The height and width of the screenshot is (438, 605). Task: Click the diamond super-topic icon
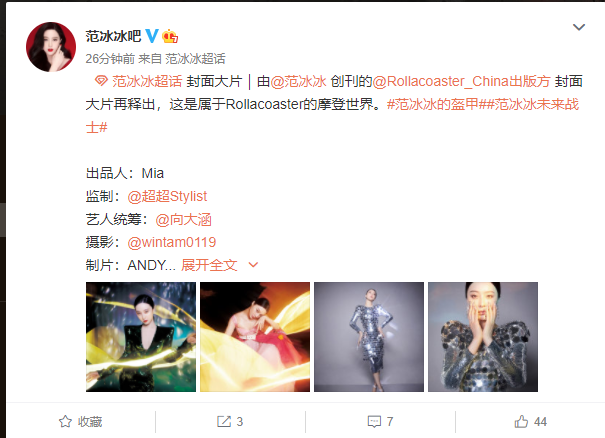(x=101, y=81)
